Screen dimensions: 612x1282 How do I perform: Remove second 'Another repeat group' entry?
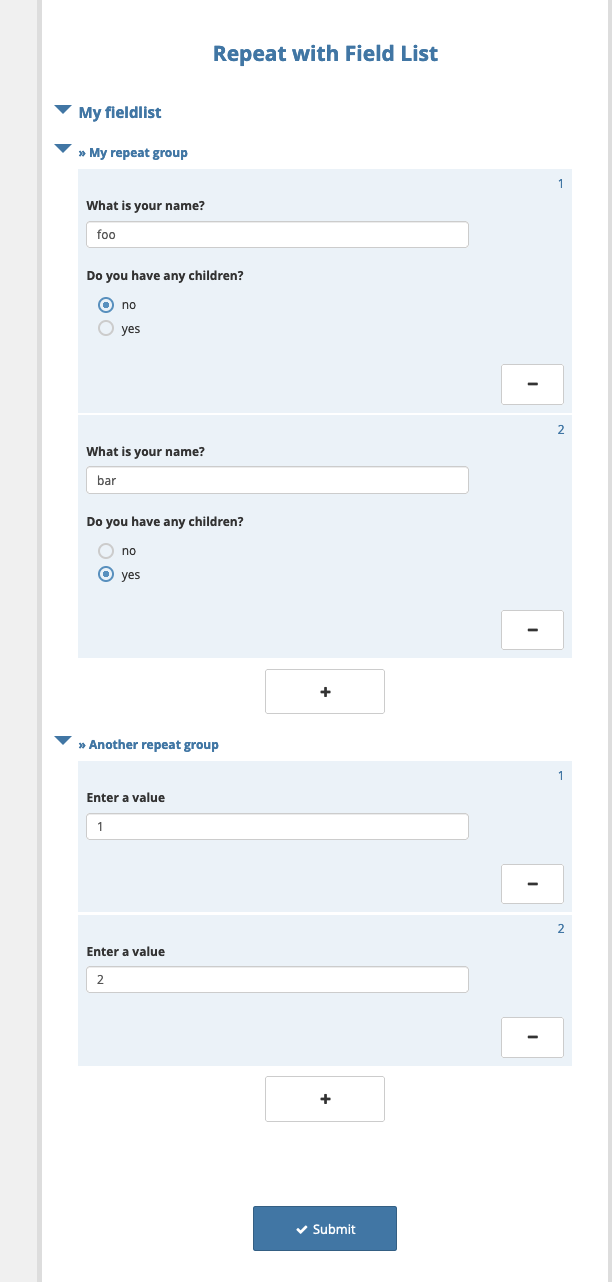[x=532, y=1037]
